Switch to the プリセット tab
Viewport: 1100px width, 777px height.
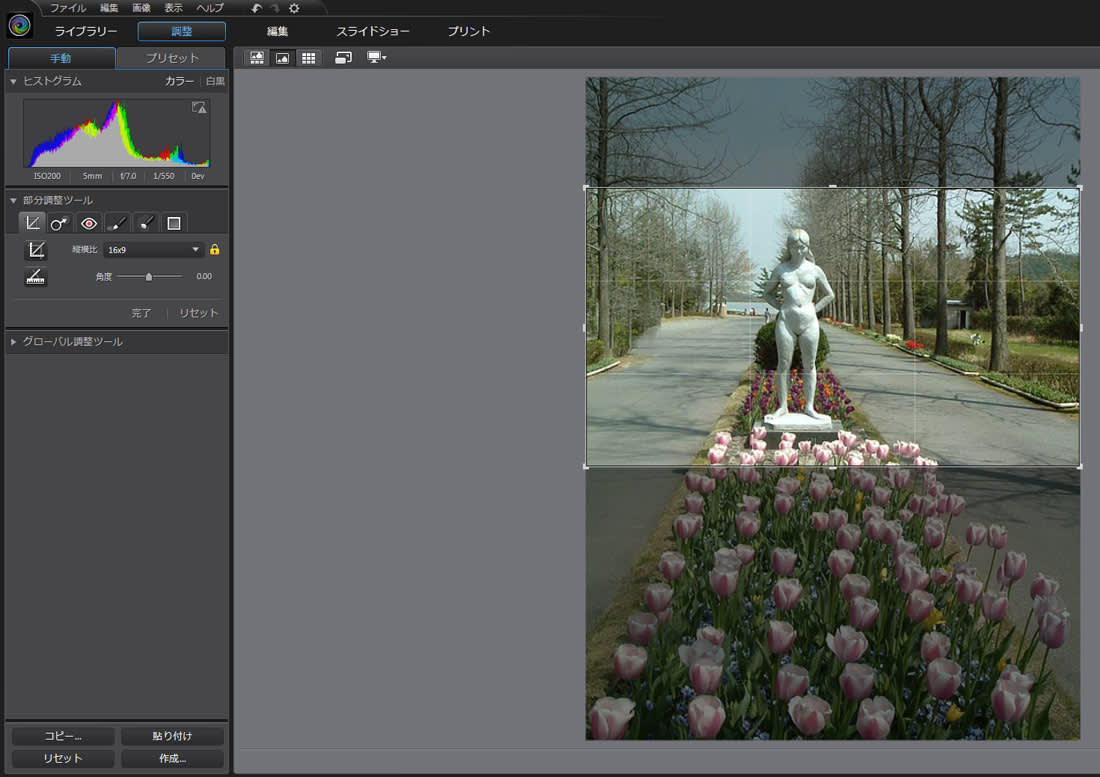coord(172,58)
